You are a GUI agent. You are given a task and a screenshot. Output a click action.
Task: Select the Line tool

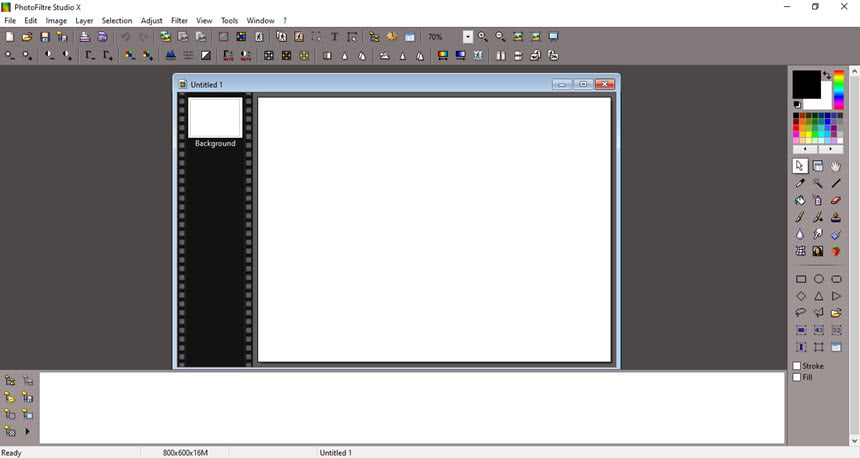click(x=835, y=183)
